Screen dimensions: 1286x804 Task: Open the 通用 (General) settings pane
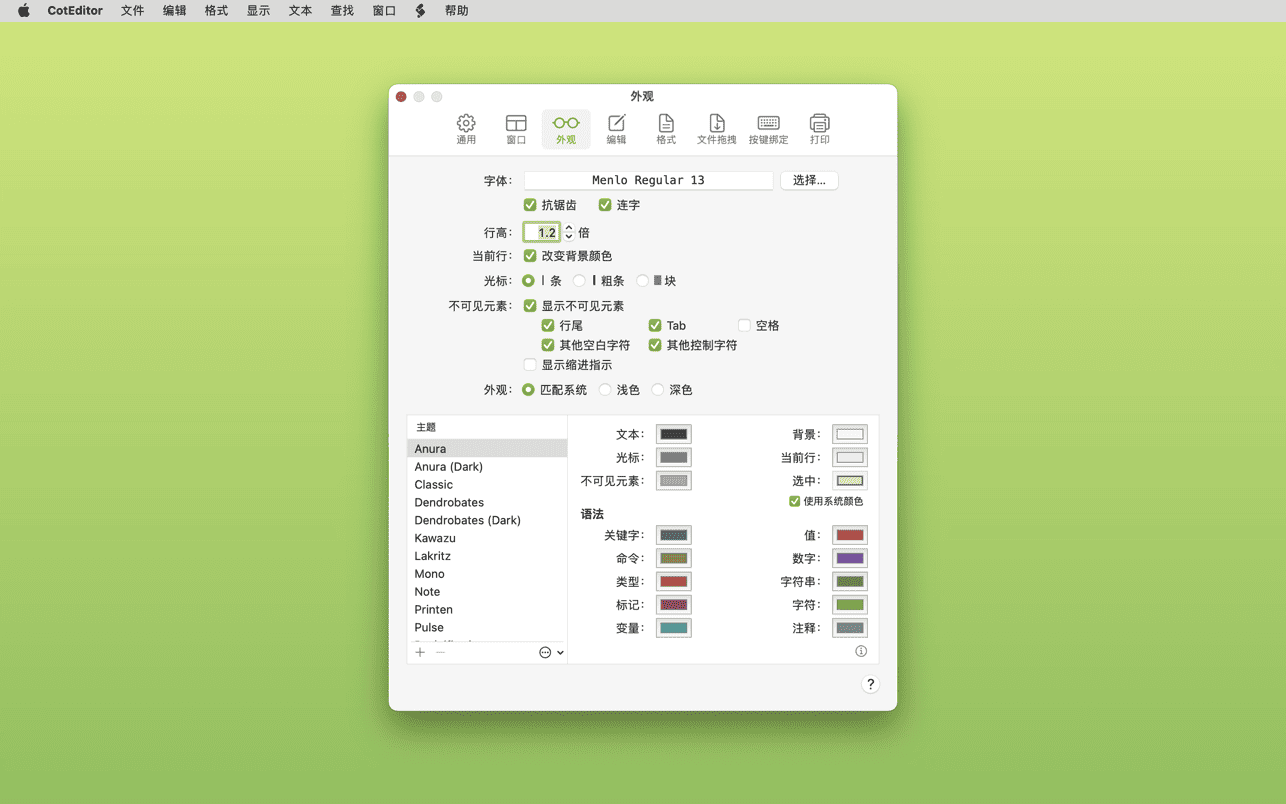coord(466,129)
